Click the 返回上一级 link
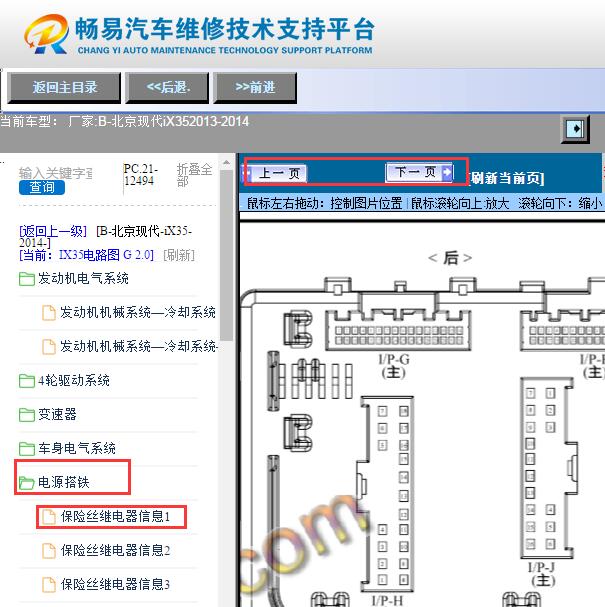This screenshot has width=605, height=607. coord(53,231)
